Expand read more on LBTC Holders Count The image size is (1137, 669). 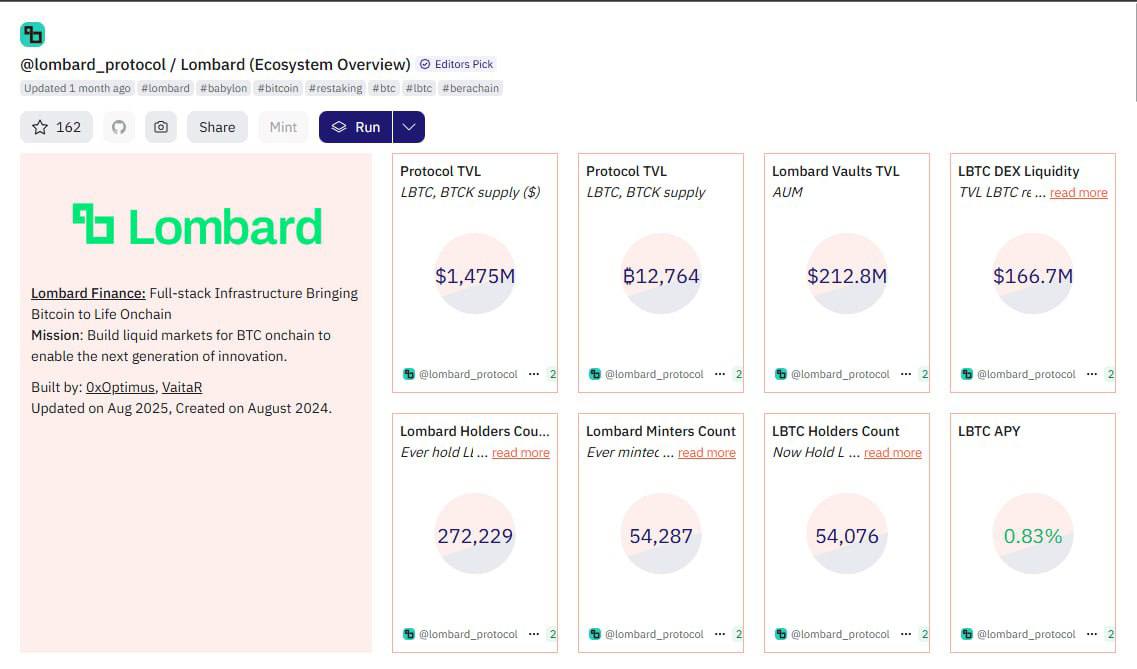pyautogui.click(x=892, y=453)
